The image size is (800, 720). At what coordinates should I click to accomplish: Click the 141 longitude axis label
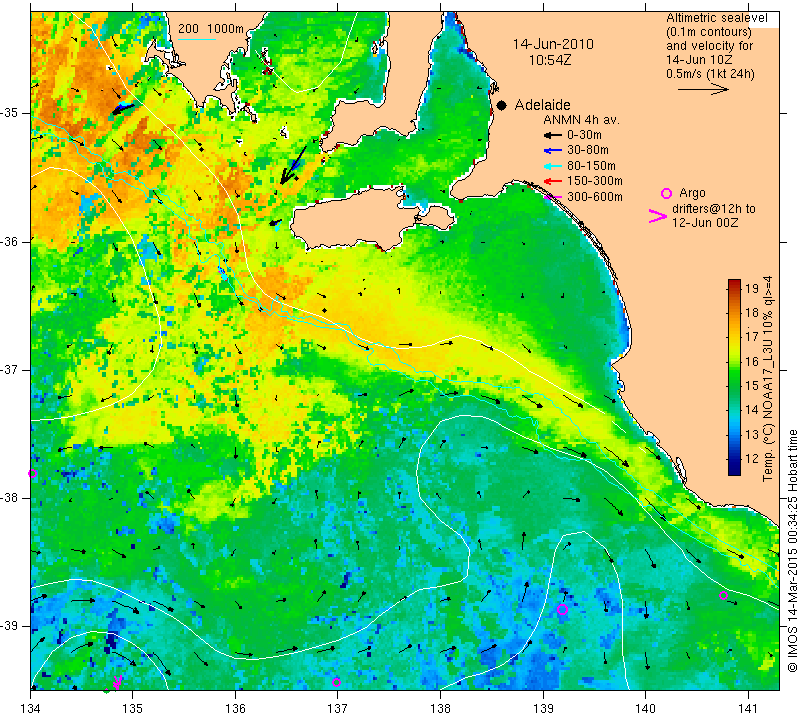(748, 709)
